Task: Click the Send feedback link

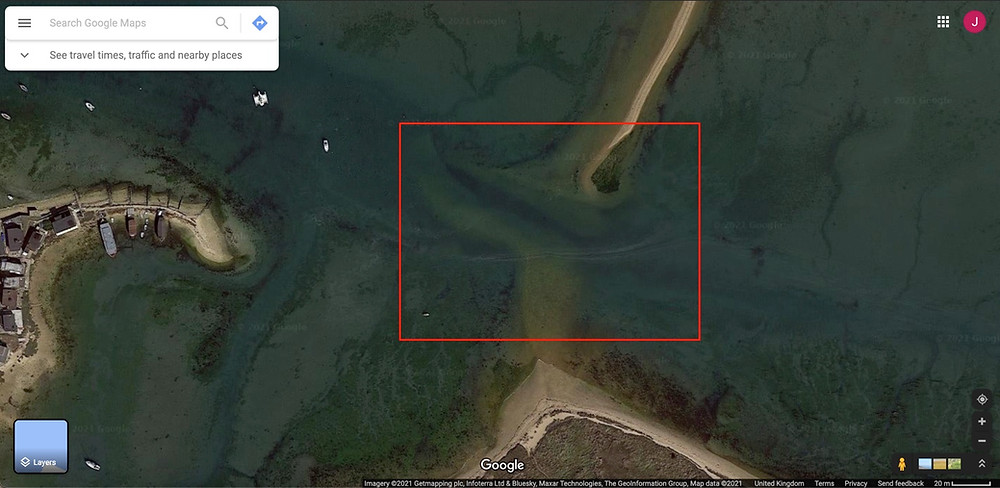Action: coord(901,484)
